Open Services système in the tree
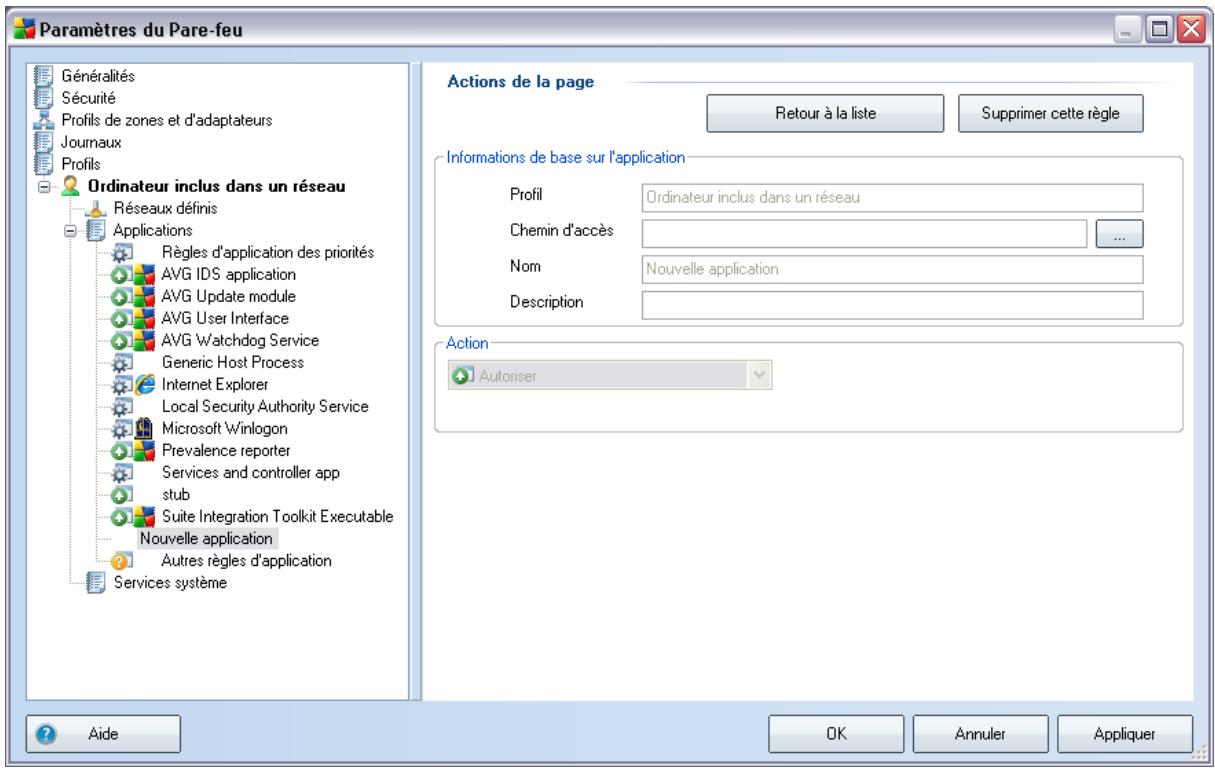The height and width of the screenshot is (768, 1215). tap(170, 582)
